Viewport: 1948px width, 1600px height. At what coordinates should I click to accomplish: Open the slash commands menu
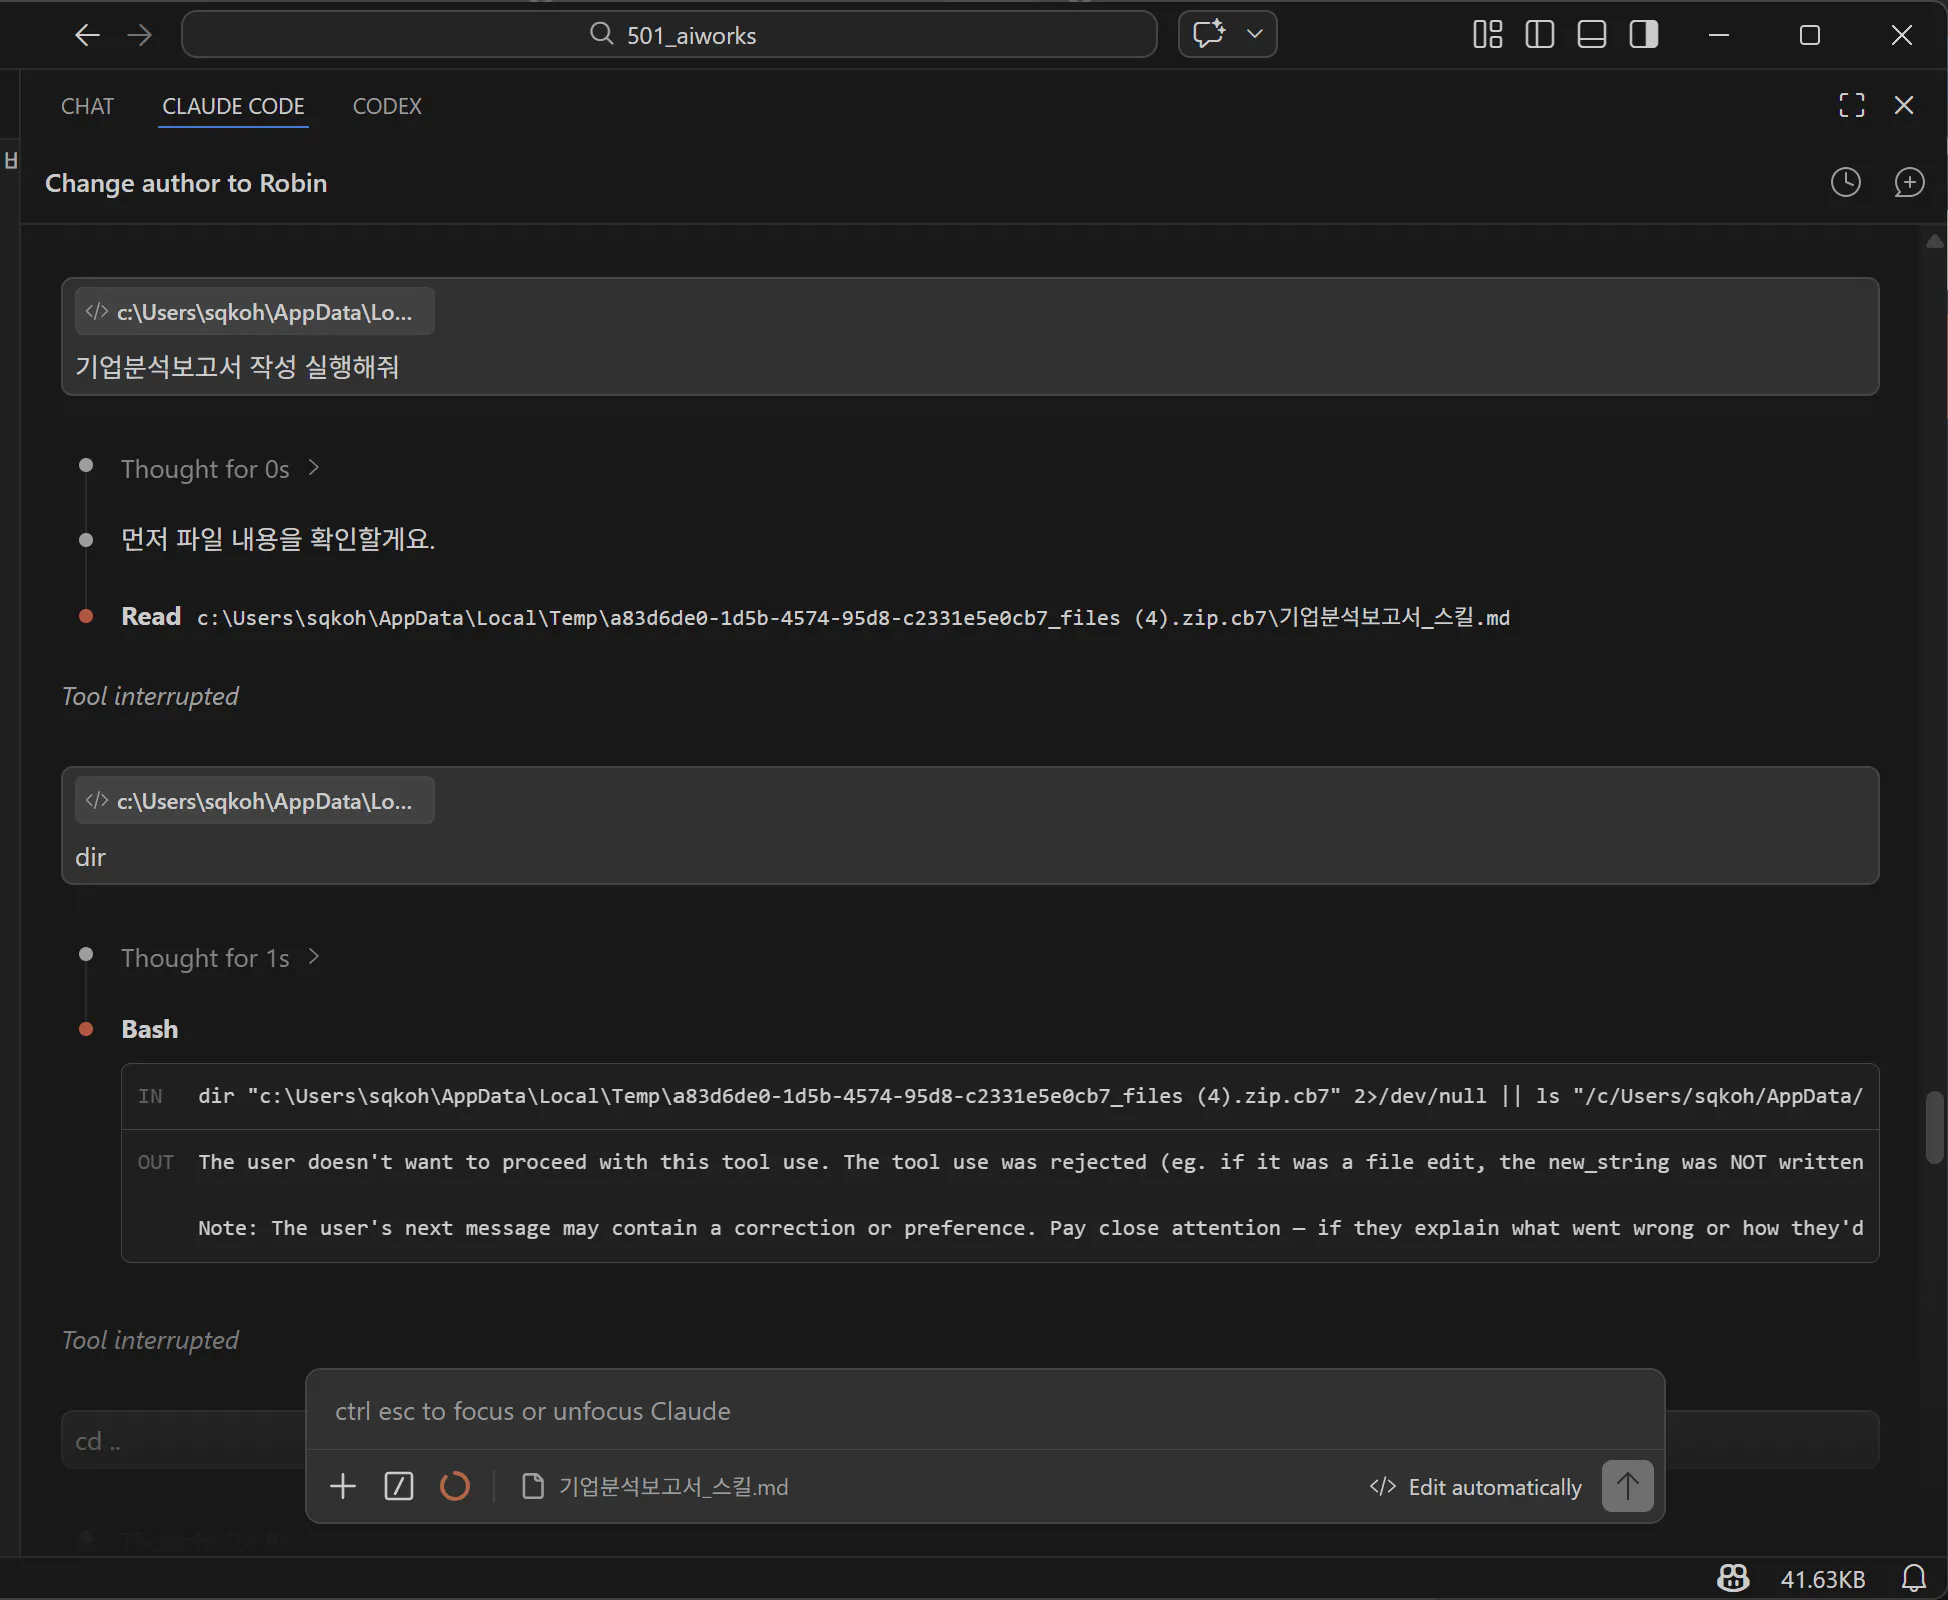click(398, 1486)
